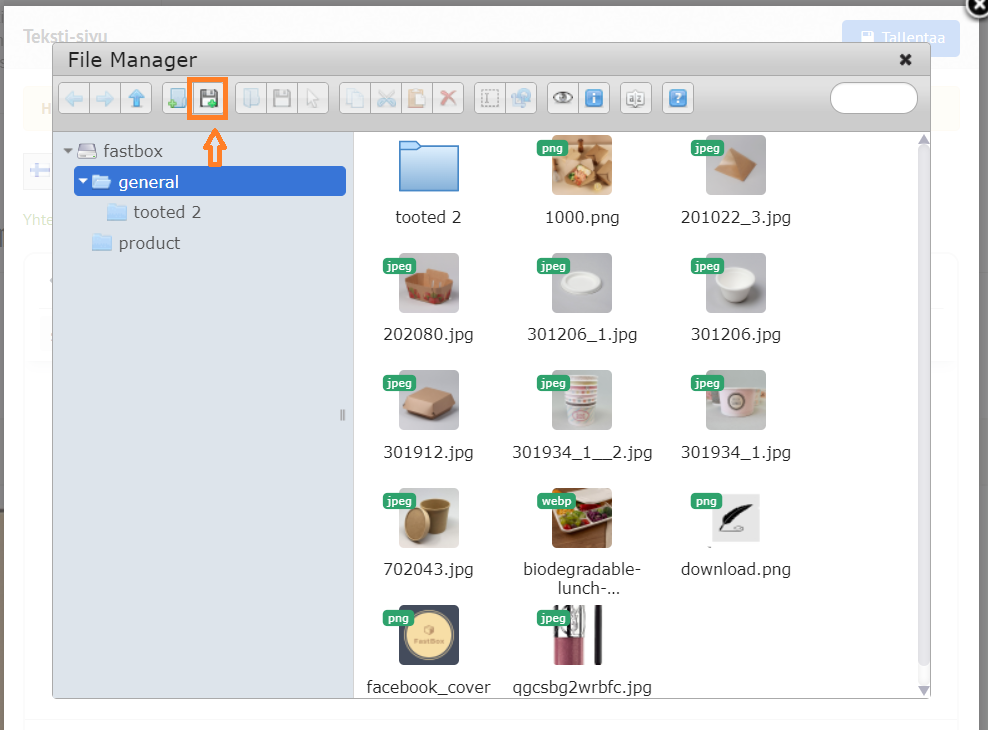Click the Forward navigation arrow

(x=105, y=98)
